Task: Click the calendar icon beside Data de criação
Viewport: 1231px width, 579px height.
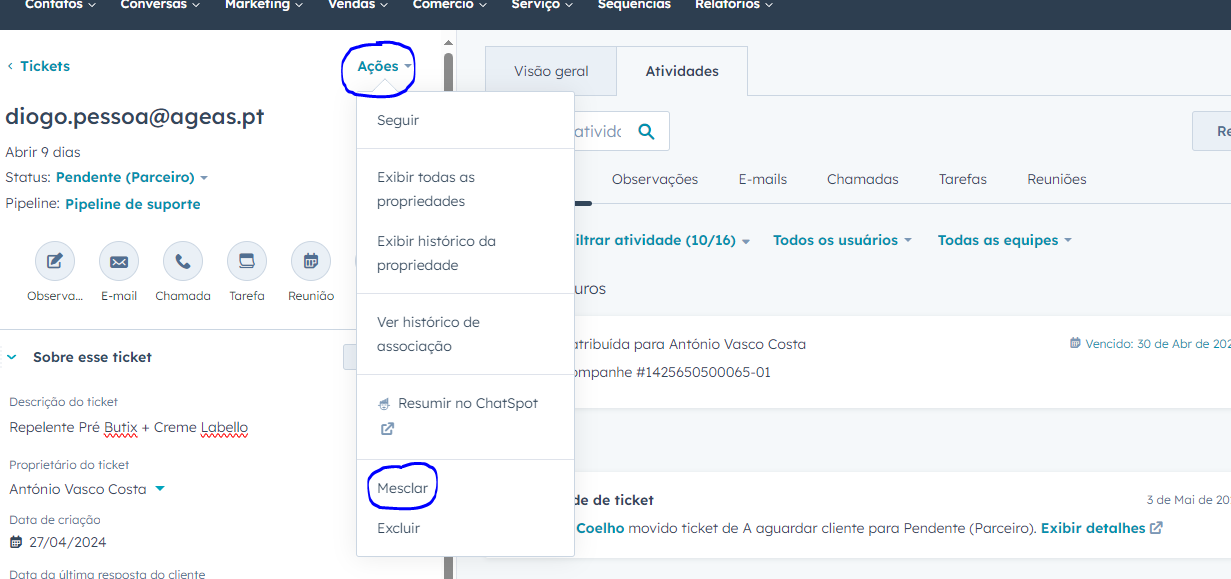Action: point(16,542)
